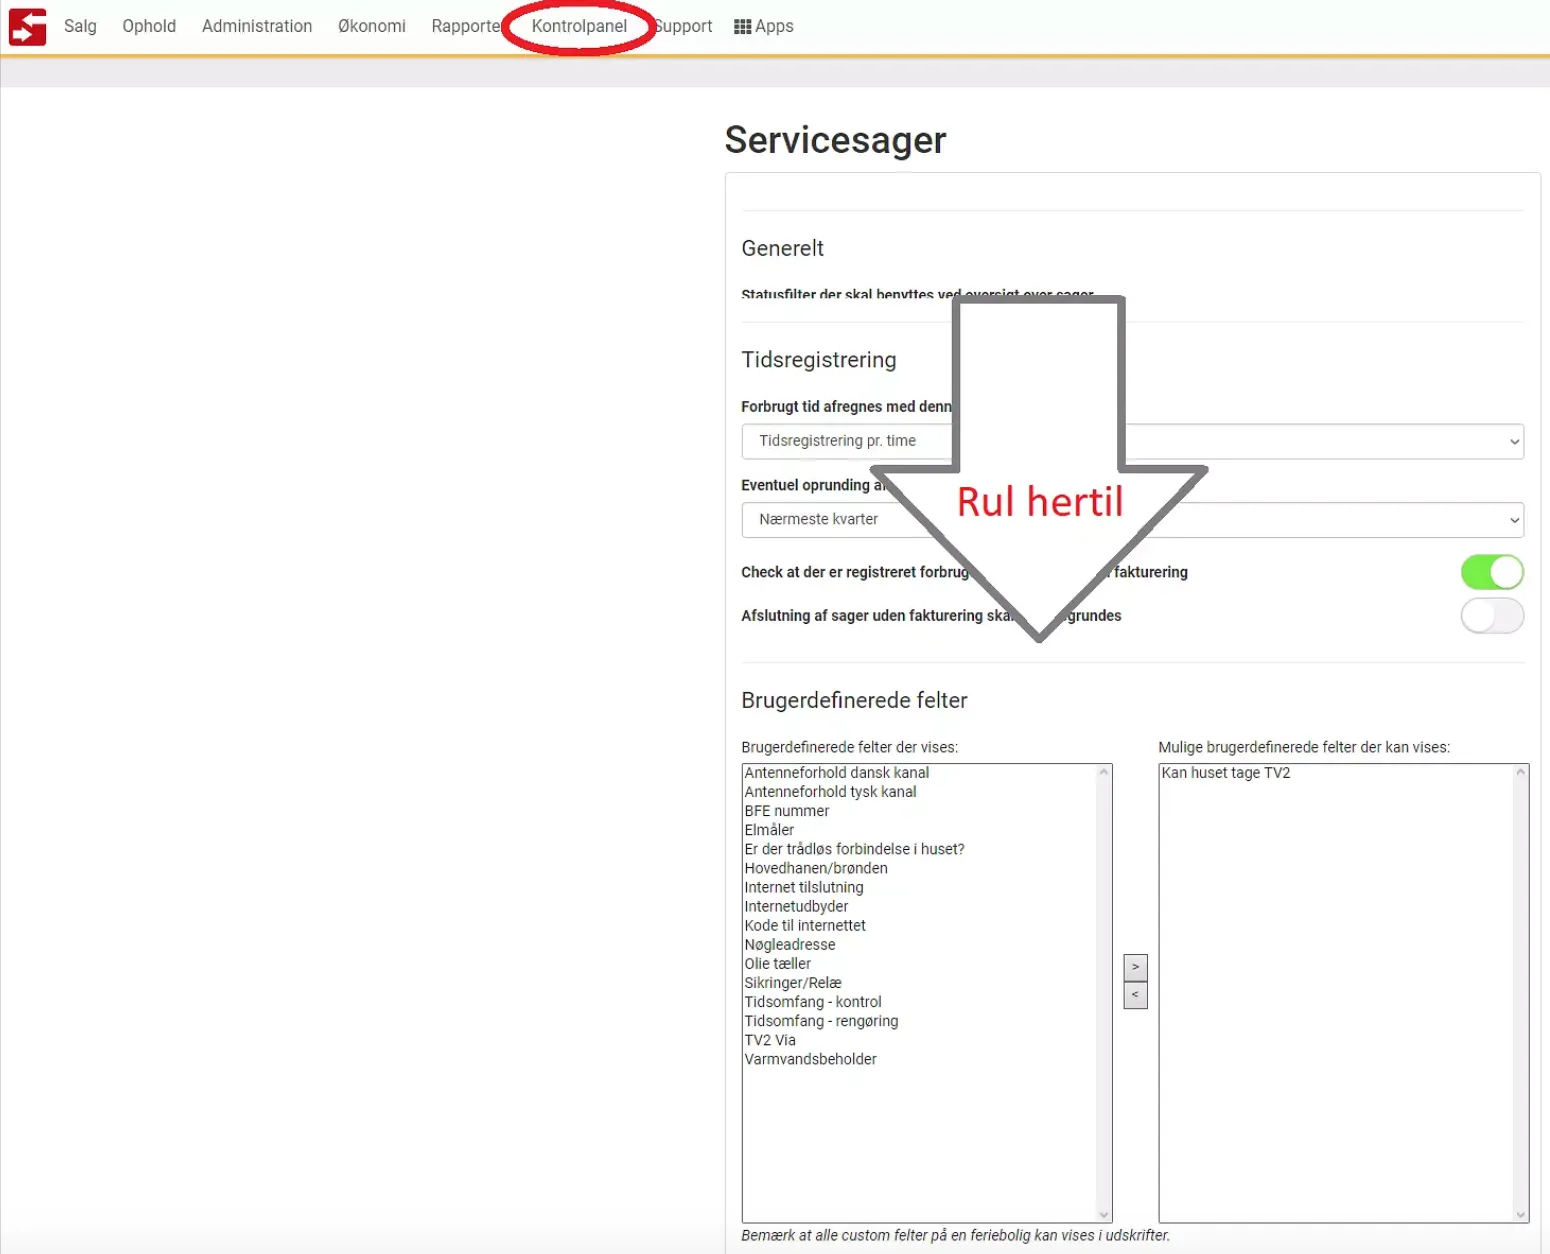Disable the 'Check at der er registreret forbrug' toggle
This screenshot has width=1550, height=1254.
[1492, 572]
